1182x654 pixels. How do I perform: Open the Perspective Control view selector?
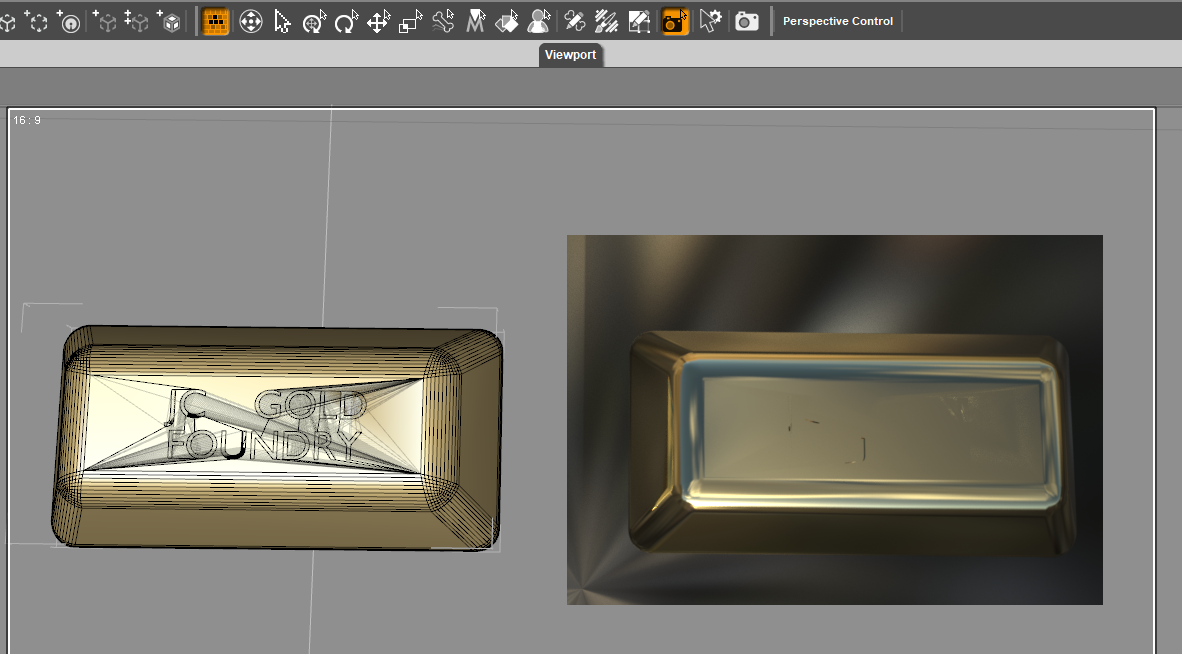pos(838,21)
